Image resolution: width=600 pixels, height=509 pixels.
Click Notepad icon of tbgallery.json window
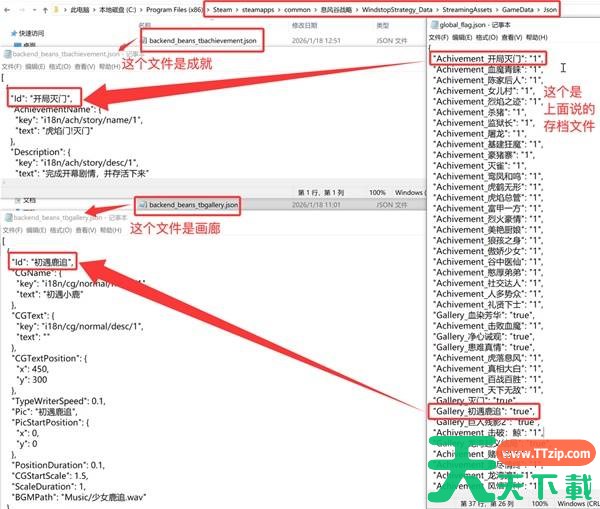click(x=8, y=217)
